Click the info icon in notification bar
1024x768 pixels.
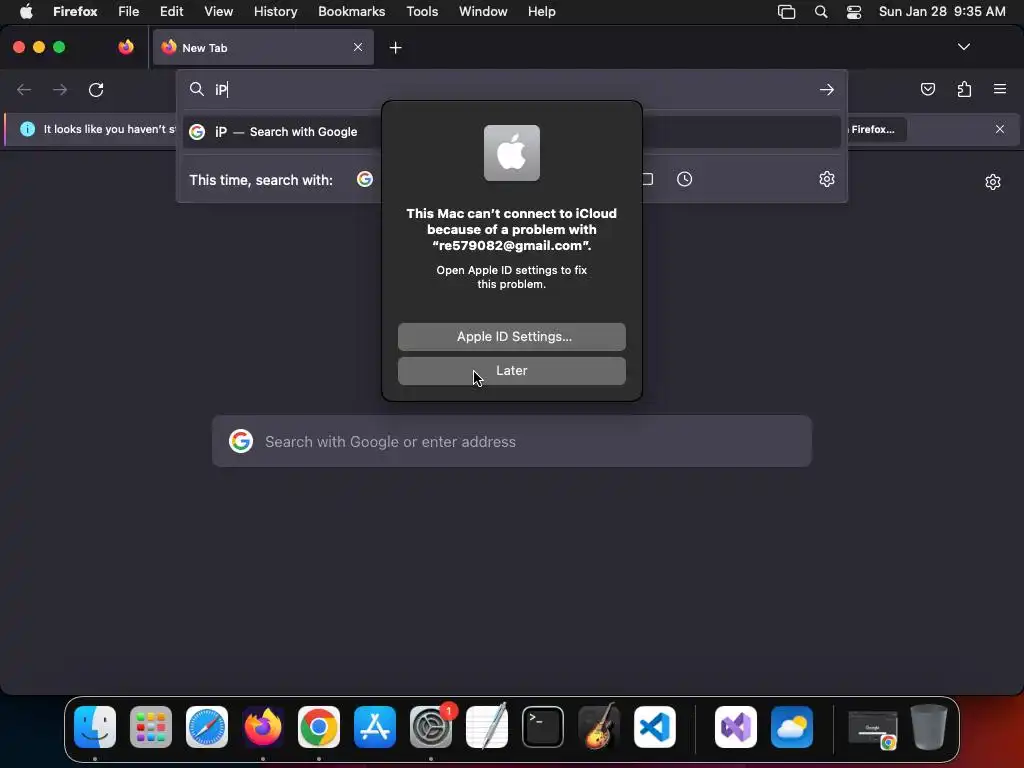coord(27,129)
